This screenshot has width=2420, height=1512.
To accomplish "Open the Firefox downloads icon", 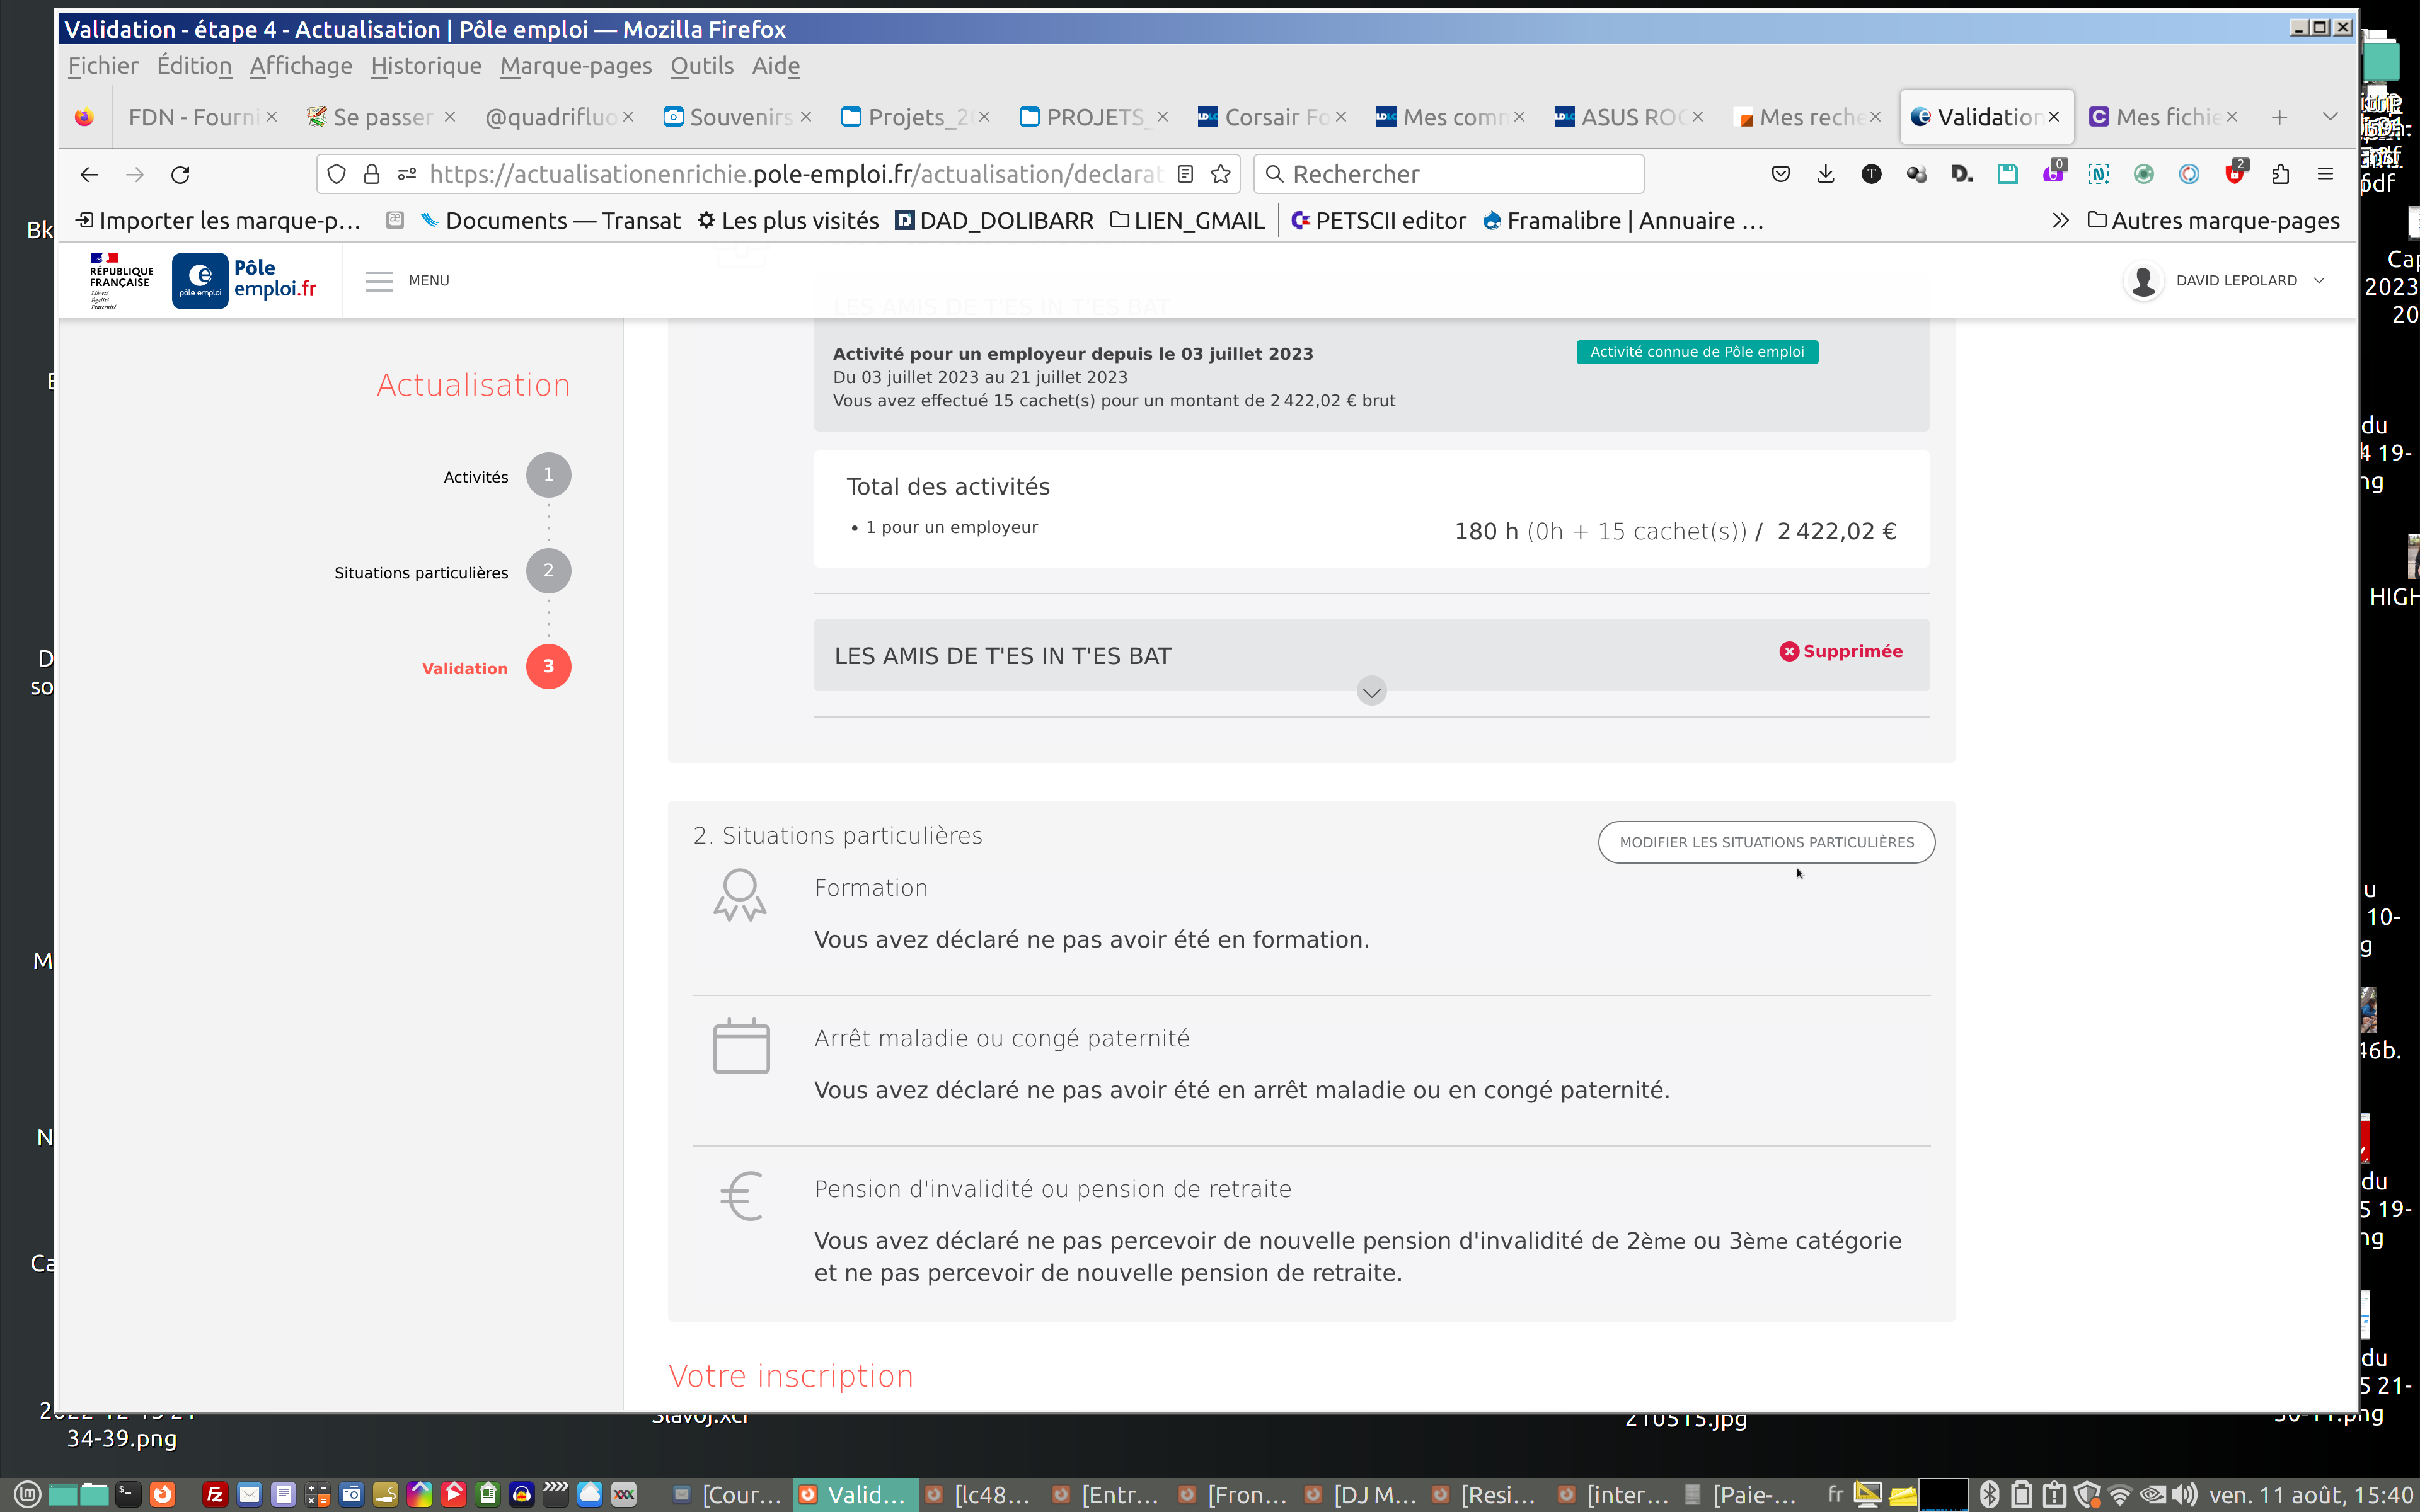I will (1825, 174).
